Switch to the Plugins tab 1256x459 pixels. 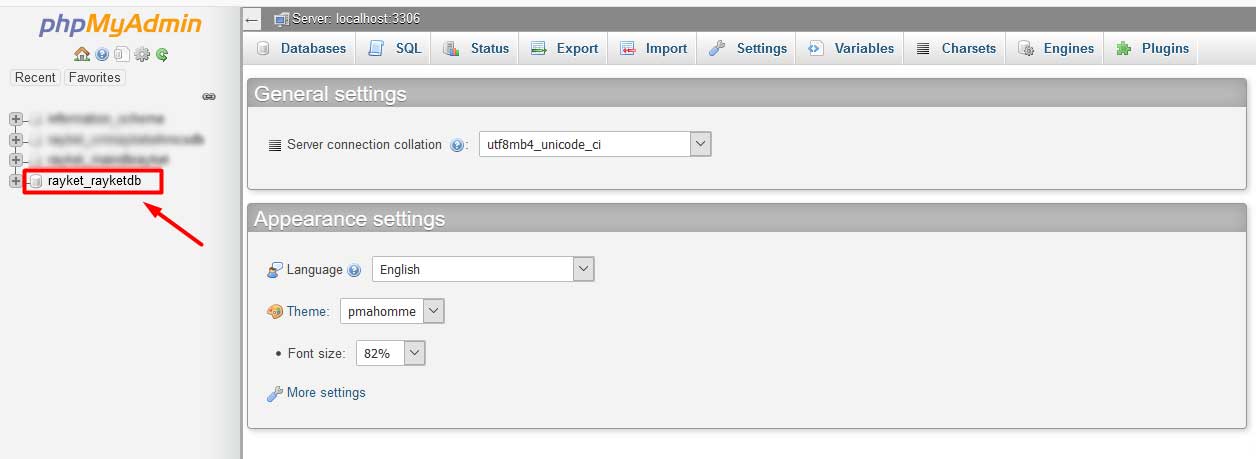coord(1153,48)
